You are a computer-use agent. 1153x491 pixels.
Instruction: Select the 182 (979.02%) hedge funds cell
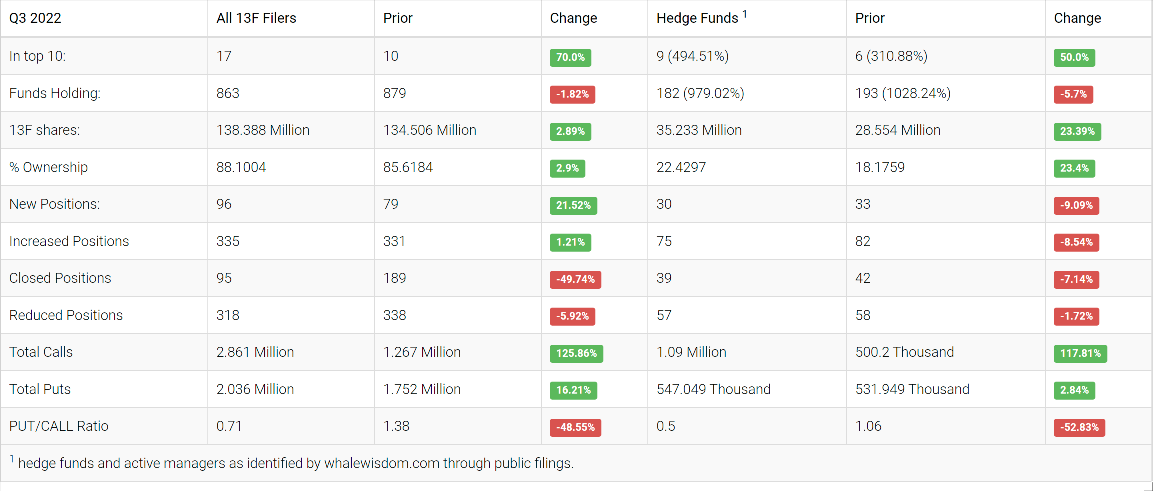(x=700, y=93)
